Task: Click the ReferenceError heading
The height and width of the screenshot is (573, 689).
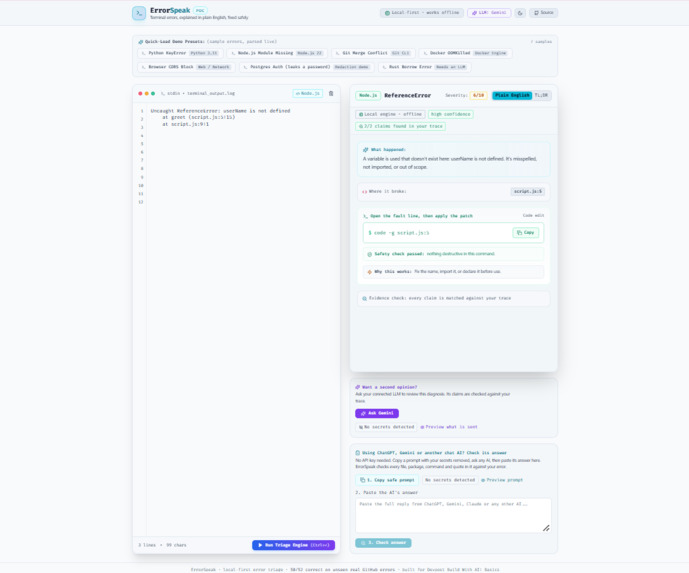Action: point(407,95)
